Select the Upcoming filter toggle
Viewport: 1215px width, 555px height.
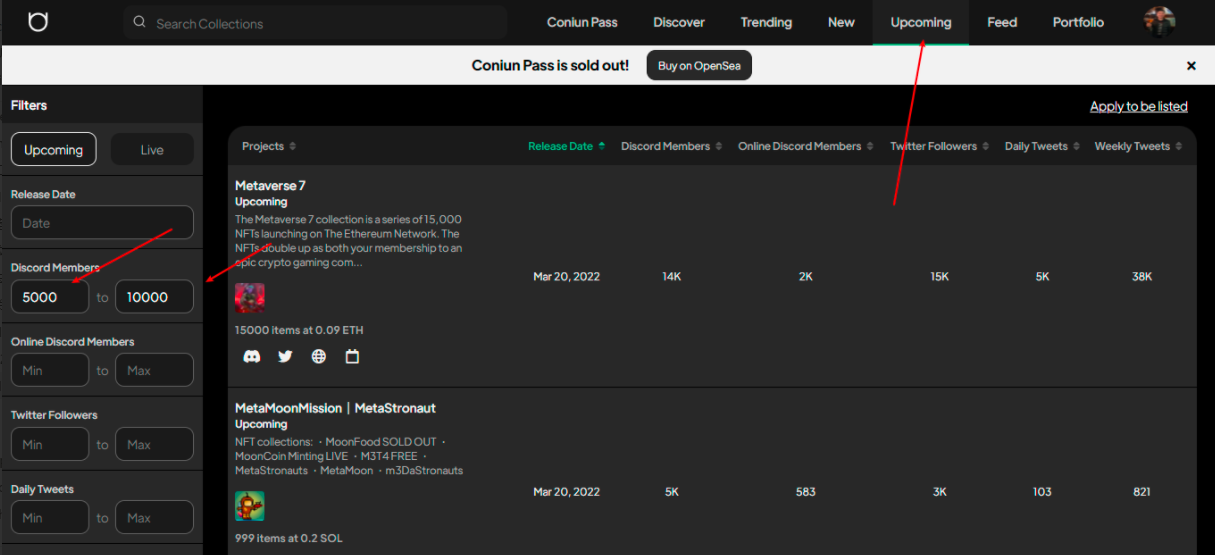click(54, 150)
